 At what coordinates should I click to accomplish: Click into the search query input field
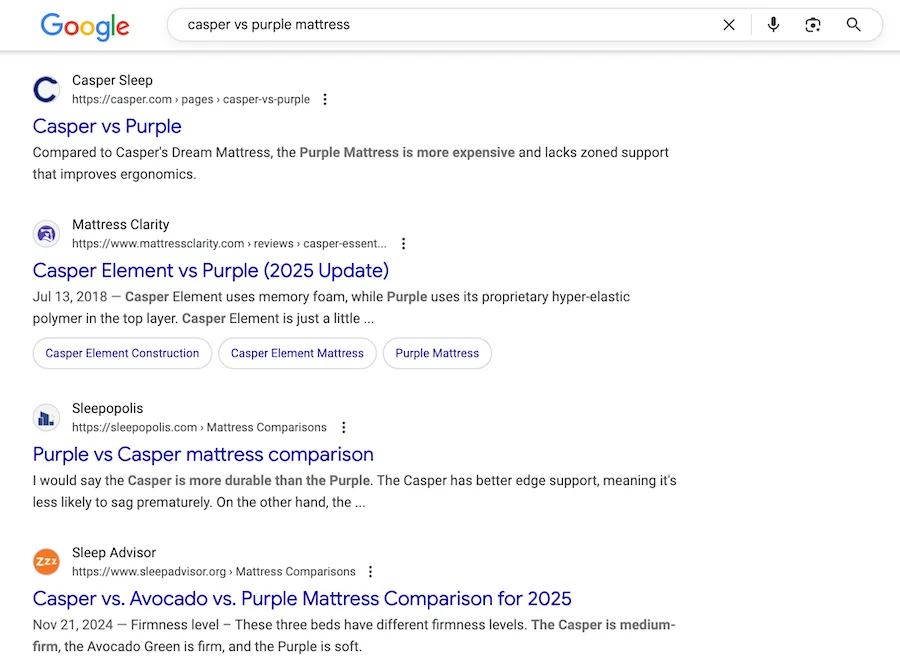tap(440, 25)
